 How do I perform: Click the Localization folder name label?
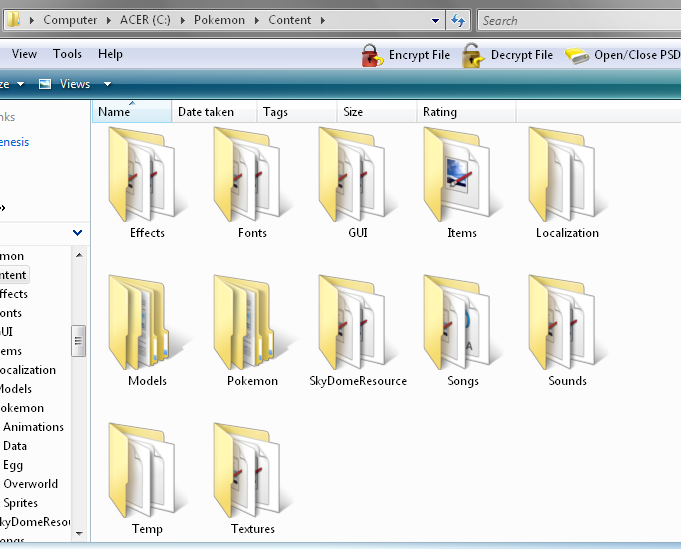click(567, 233)
